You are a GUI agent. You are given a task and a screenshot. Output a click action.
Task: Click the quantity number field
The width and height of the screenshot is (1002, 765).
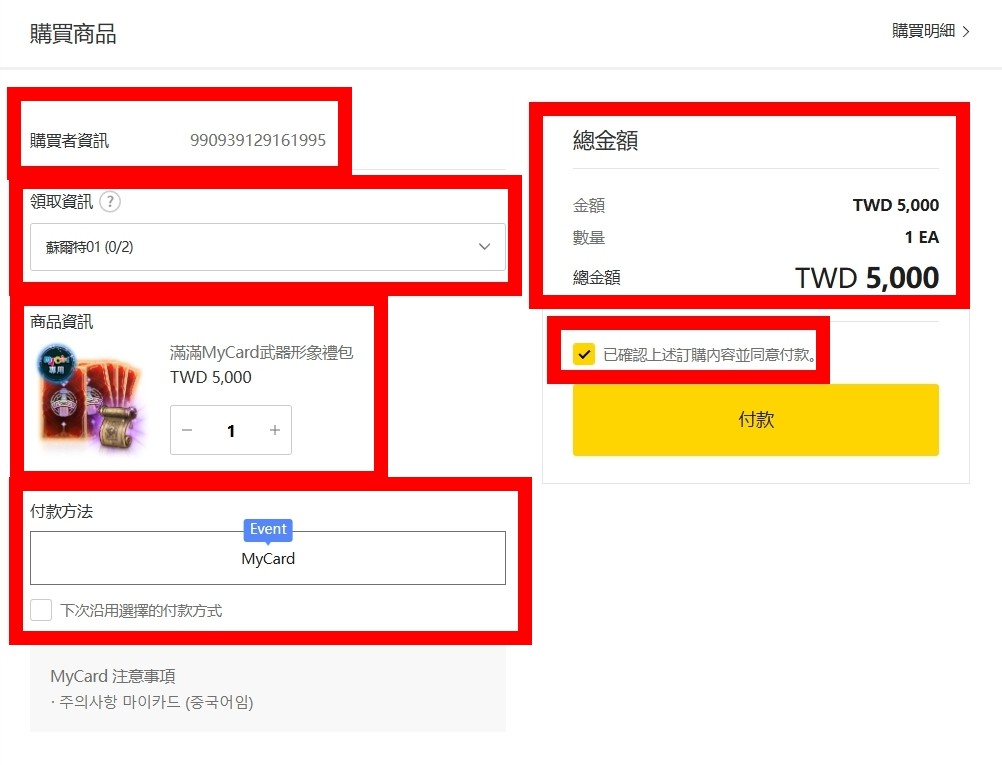231,431
